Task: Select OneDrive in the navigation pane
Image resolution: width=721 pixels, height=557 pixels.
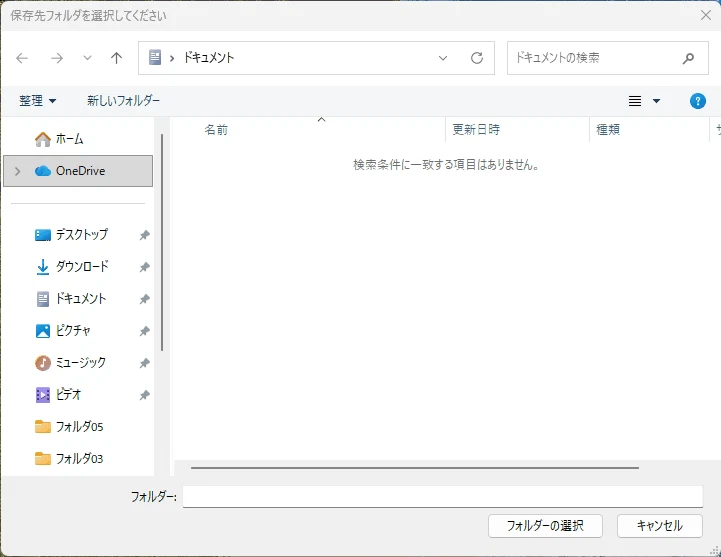Action: click(x=78, y=171)
